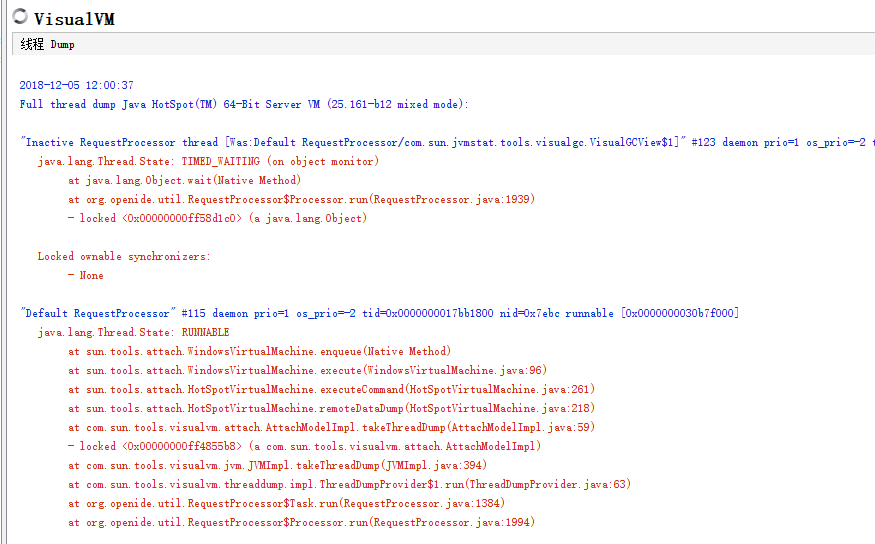Click WindowsVirtualMachine.enqueue(Native Method) line

coord(259,351)
